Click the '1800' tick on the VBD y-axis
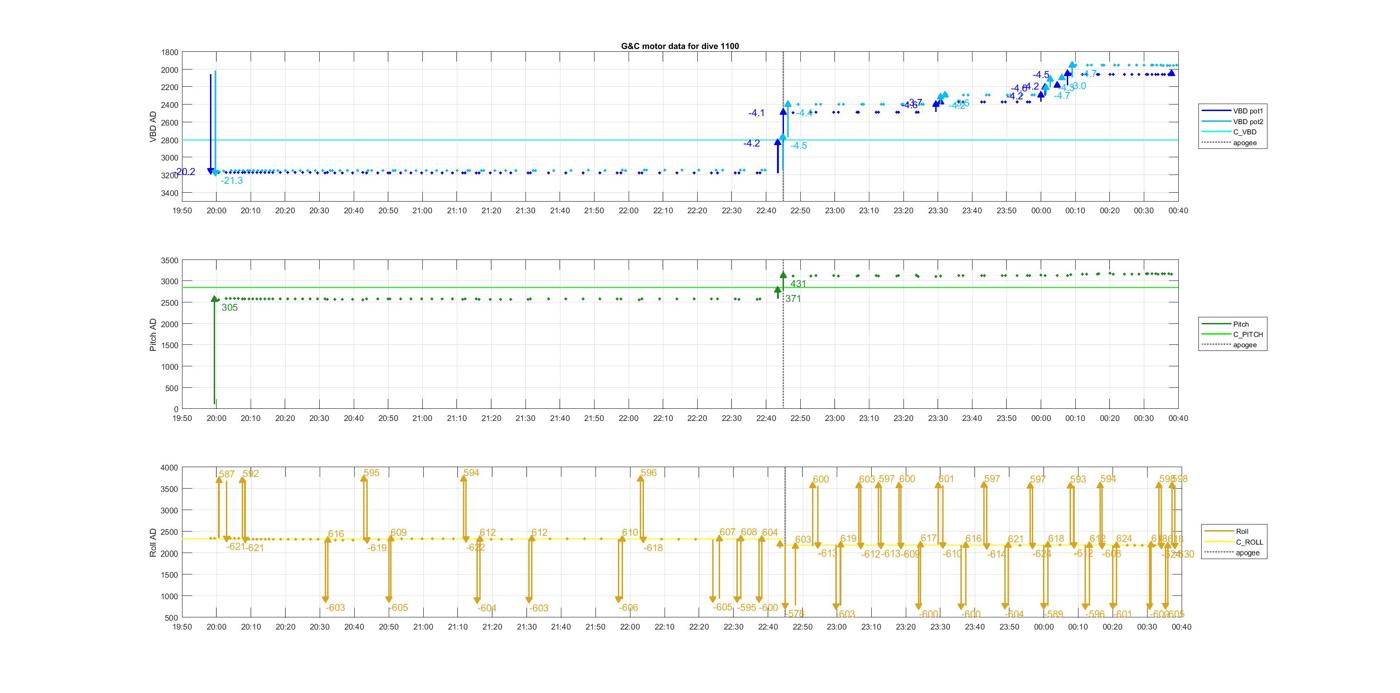1400x693 pixels. [170, 52]
